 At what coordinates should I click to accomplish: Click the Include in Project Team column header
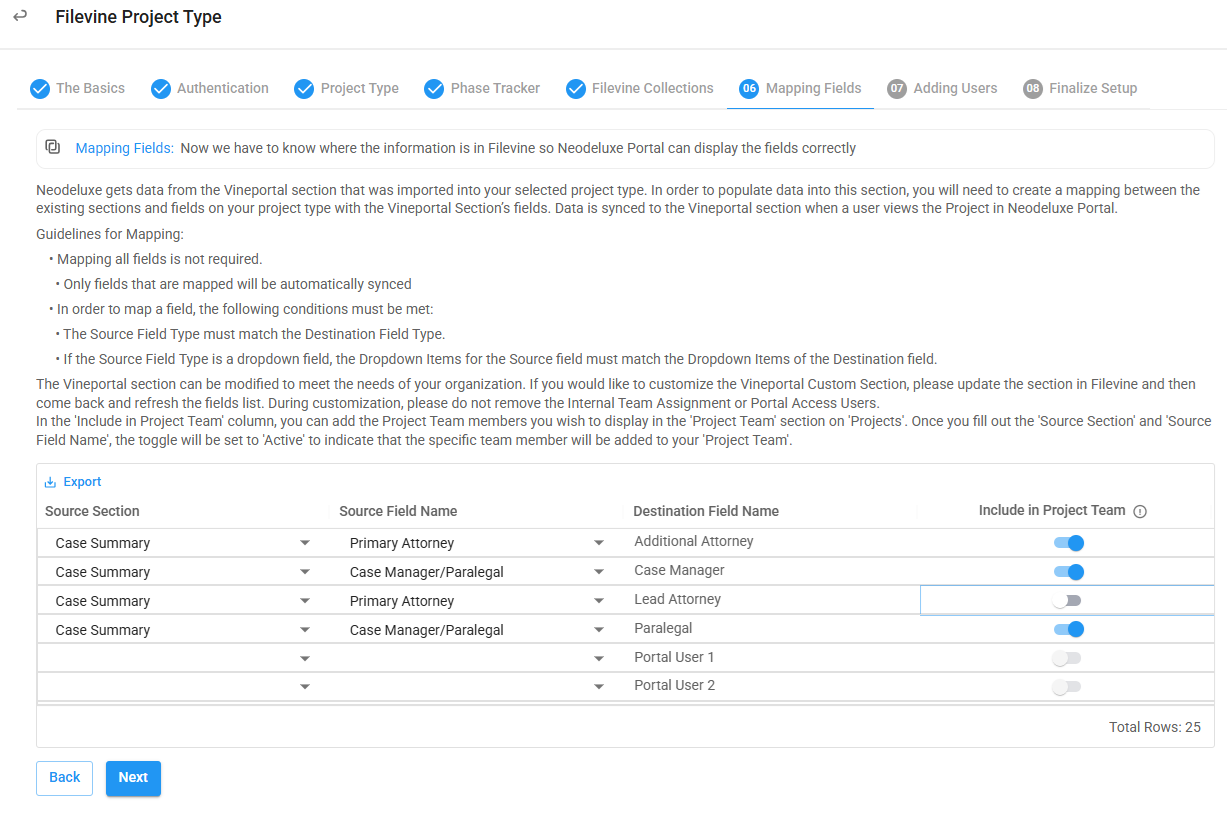tap(1052, 510)
